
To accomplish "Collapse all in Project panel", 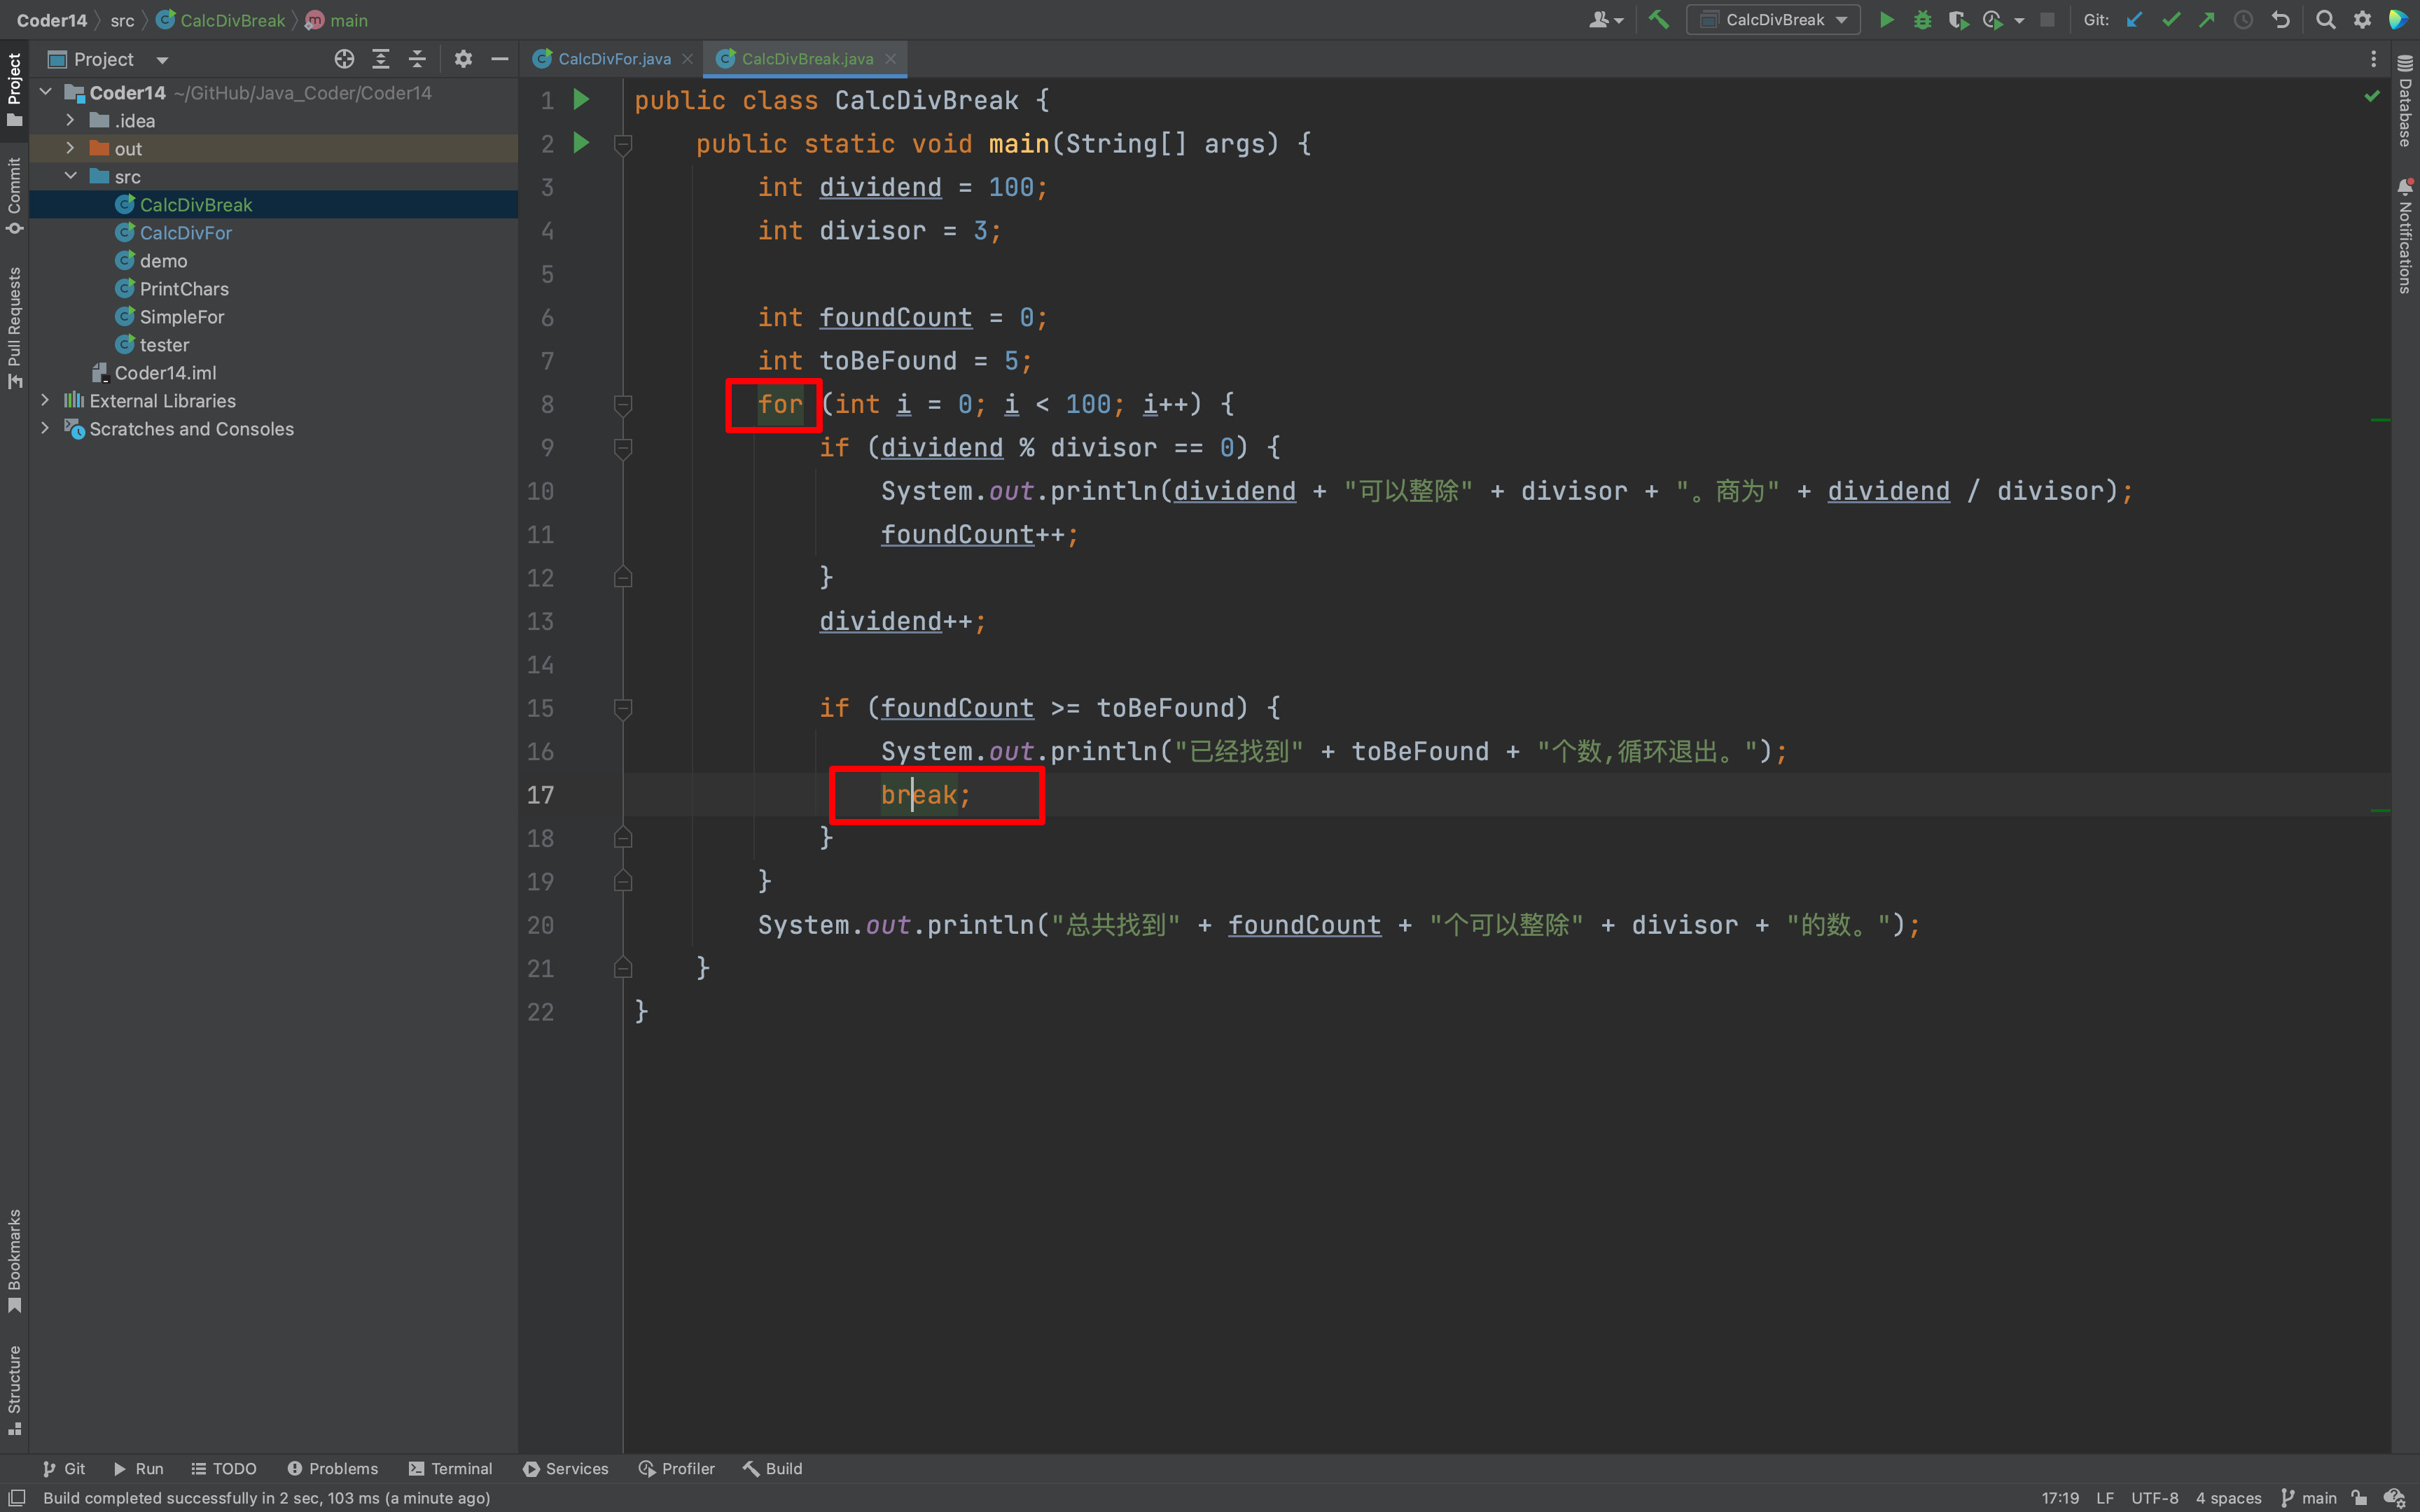I will tap(417, 59).
